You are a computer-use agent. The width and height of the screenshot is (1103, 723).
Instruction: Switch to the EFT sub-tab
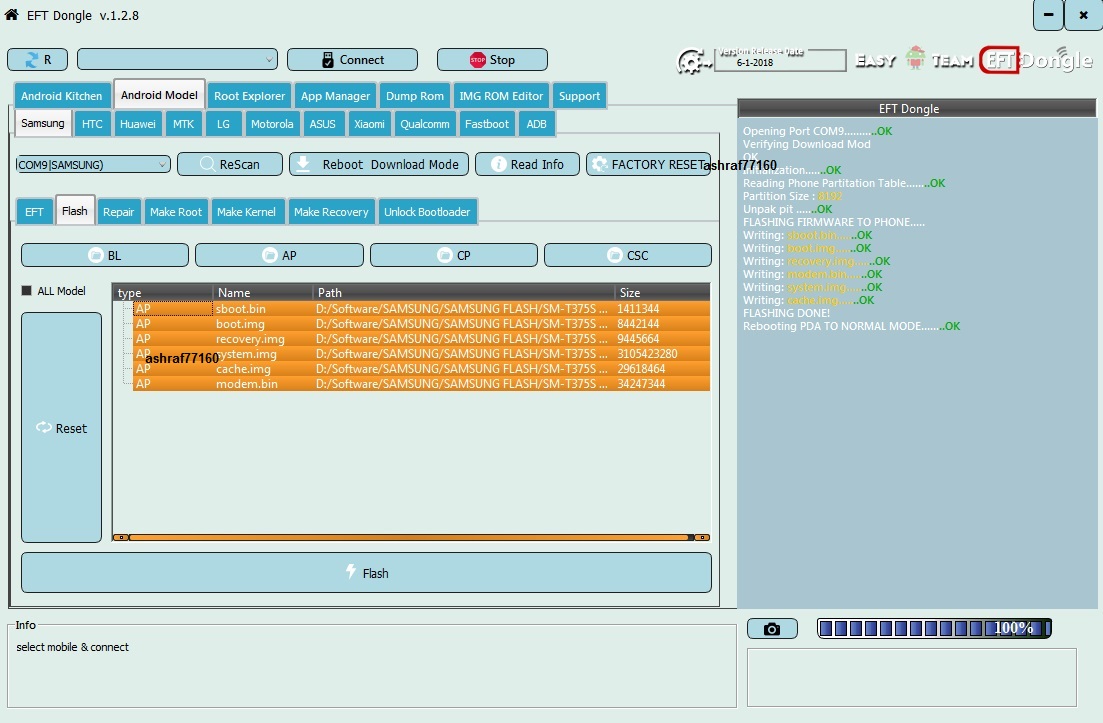pyautogui.click(x=34, y=212)
